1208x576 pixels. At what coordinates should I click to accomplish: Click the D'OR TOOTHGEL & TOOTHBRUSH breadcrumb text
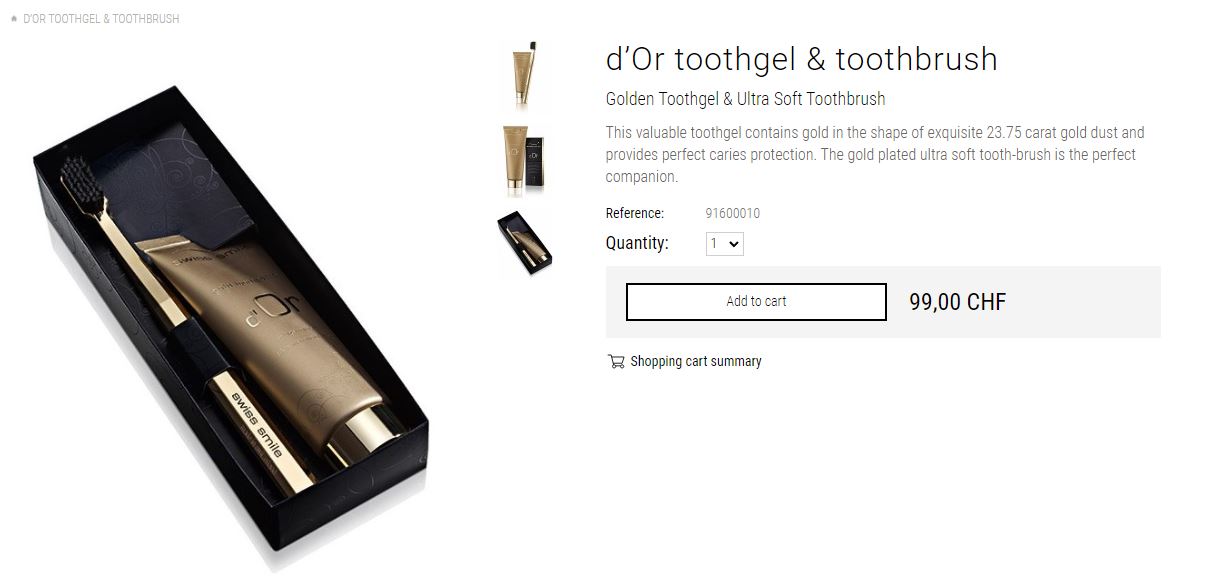tap(101, 19)
